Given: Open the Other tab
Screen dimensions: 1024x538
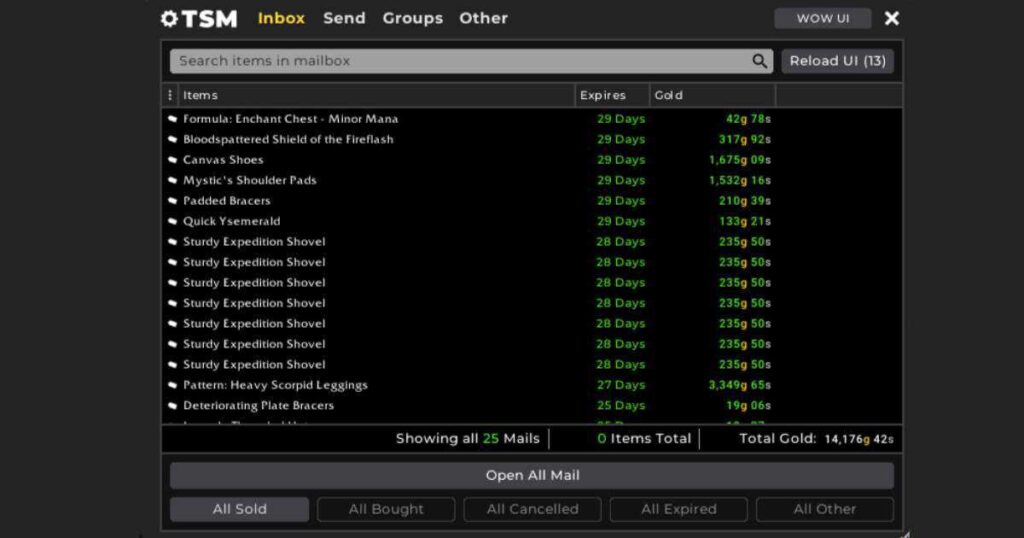Looking at the screenshot, I should 483,18.
